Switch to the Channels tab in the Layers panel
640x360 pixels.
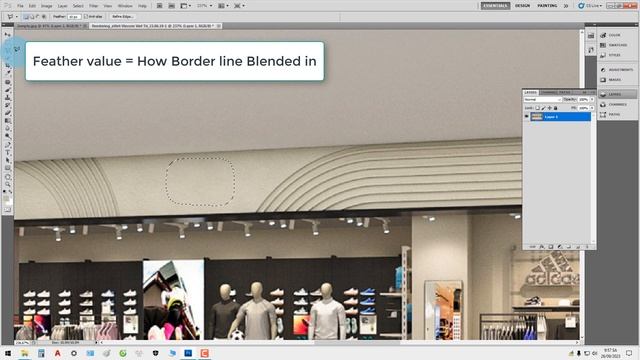coord(549,93)
